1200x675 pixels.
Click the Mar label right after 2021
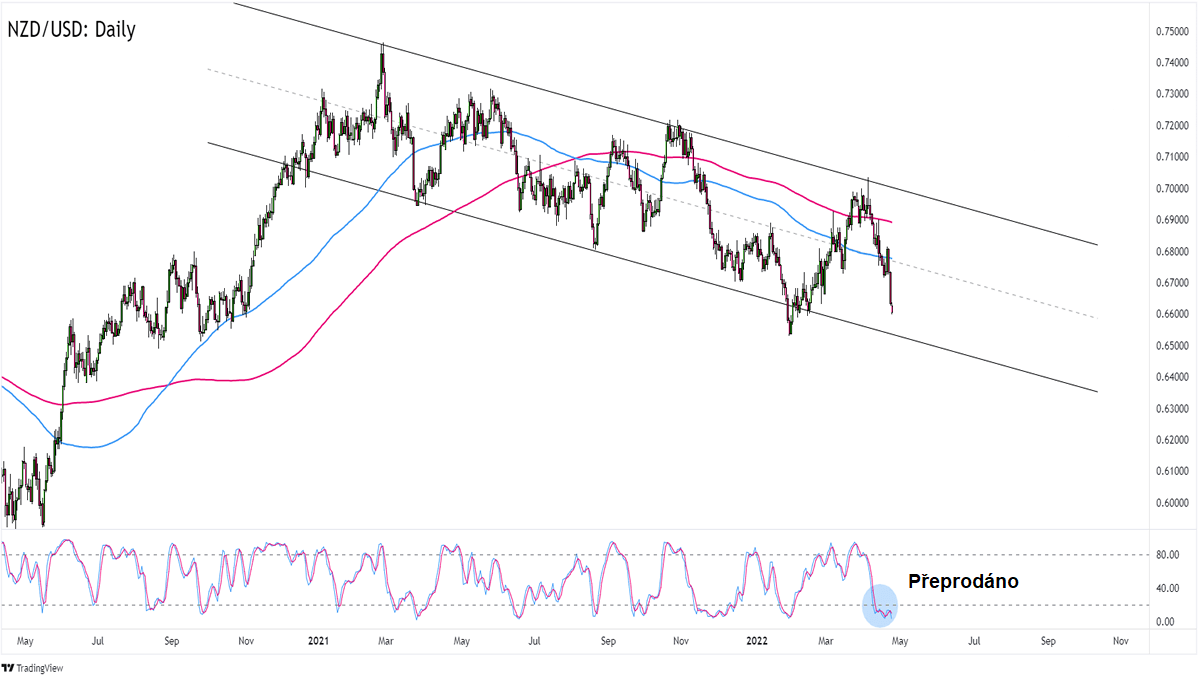pos(388,639)
